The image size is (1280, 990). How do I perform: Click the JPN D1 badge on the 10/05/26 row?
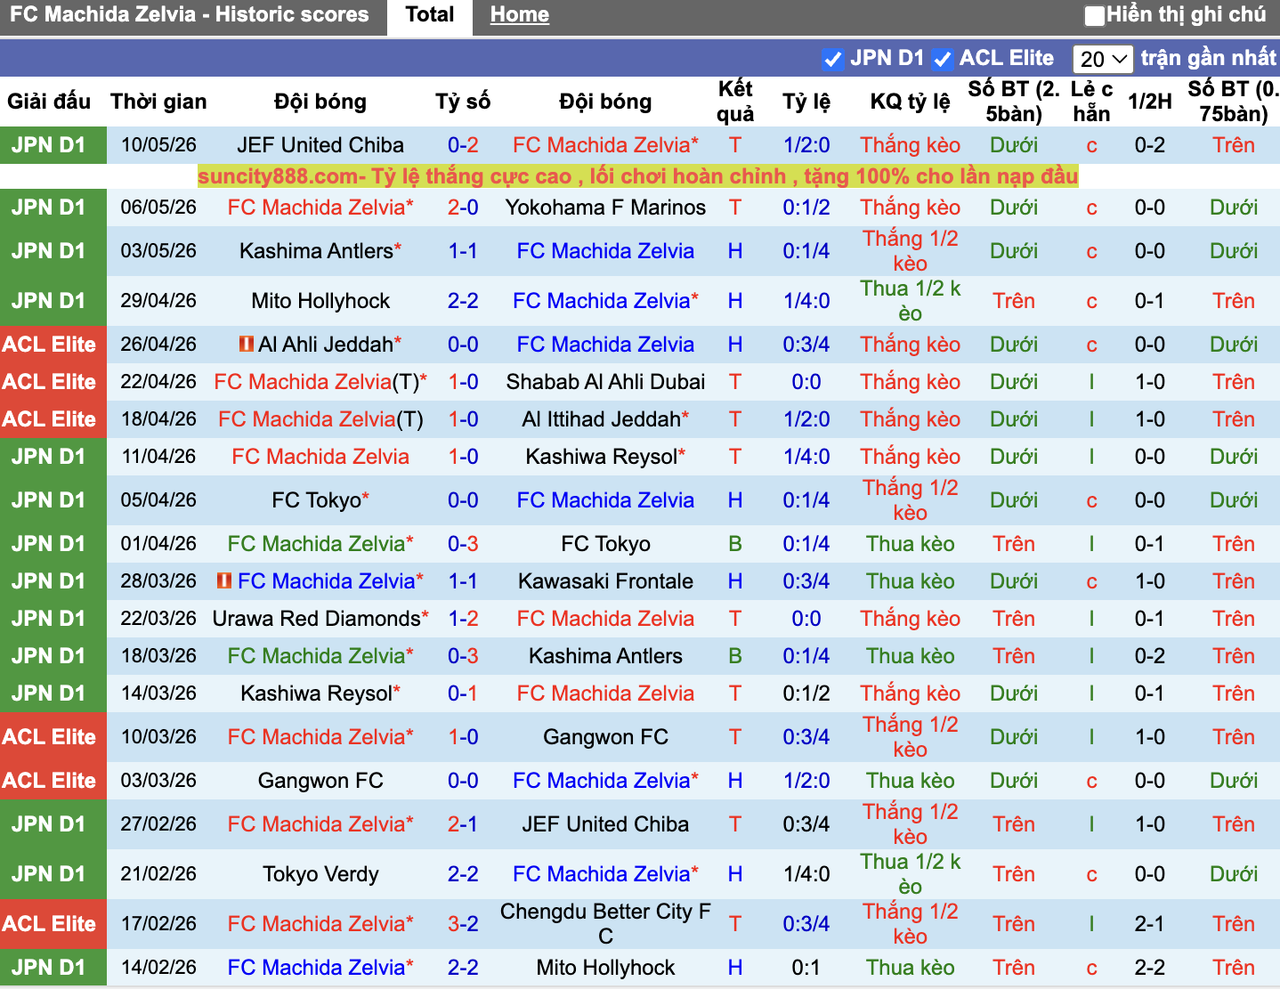click(x=50, y=145)
